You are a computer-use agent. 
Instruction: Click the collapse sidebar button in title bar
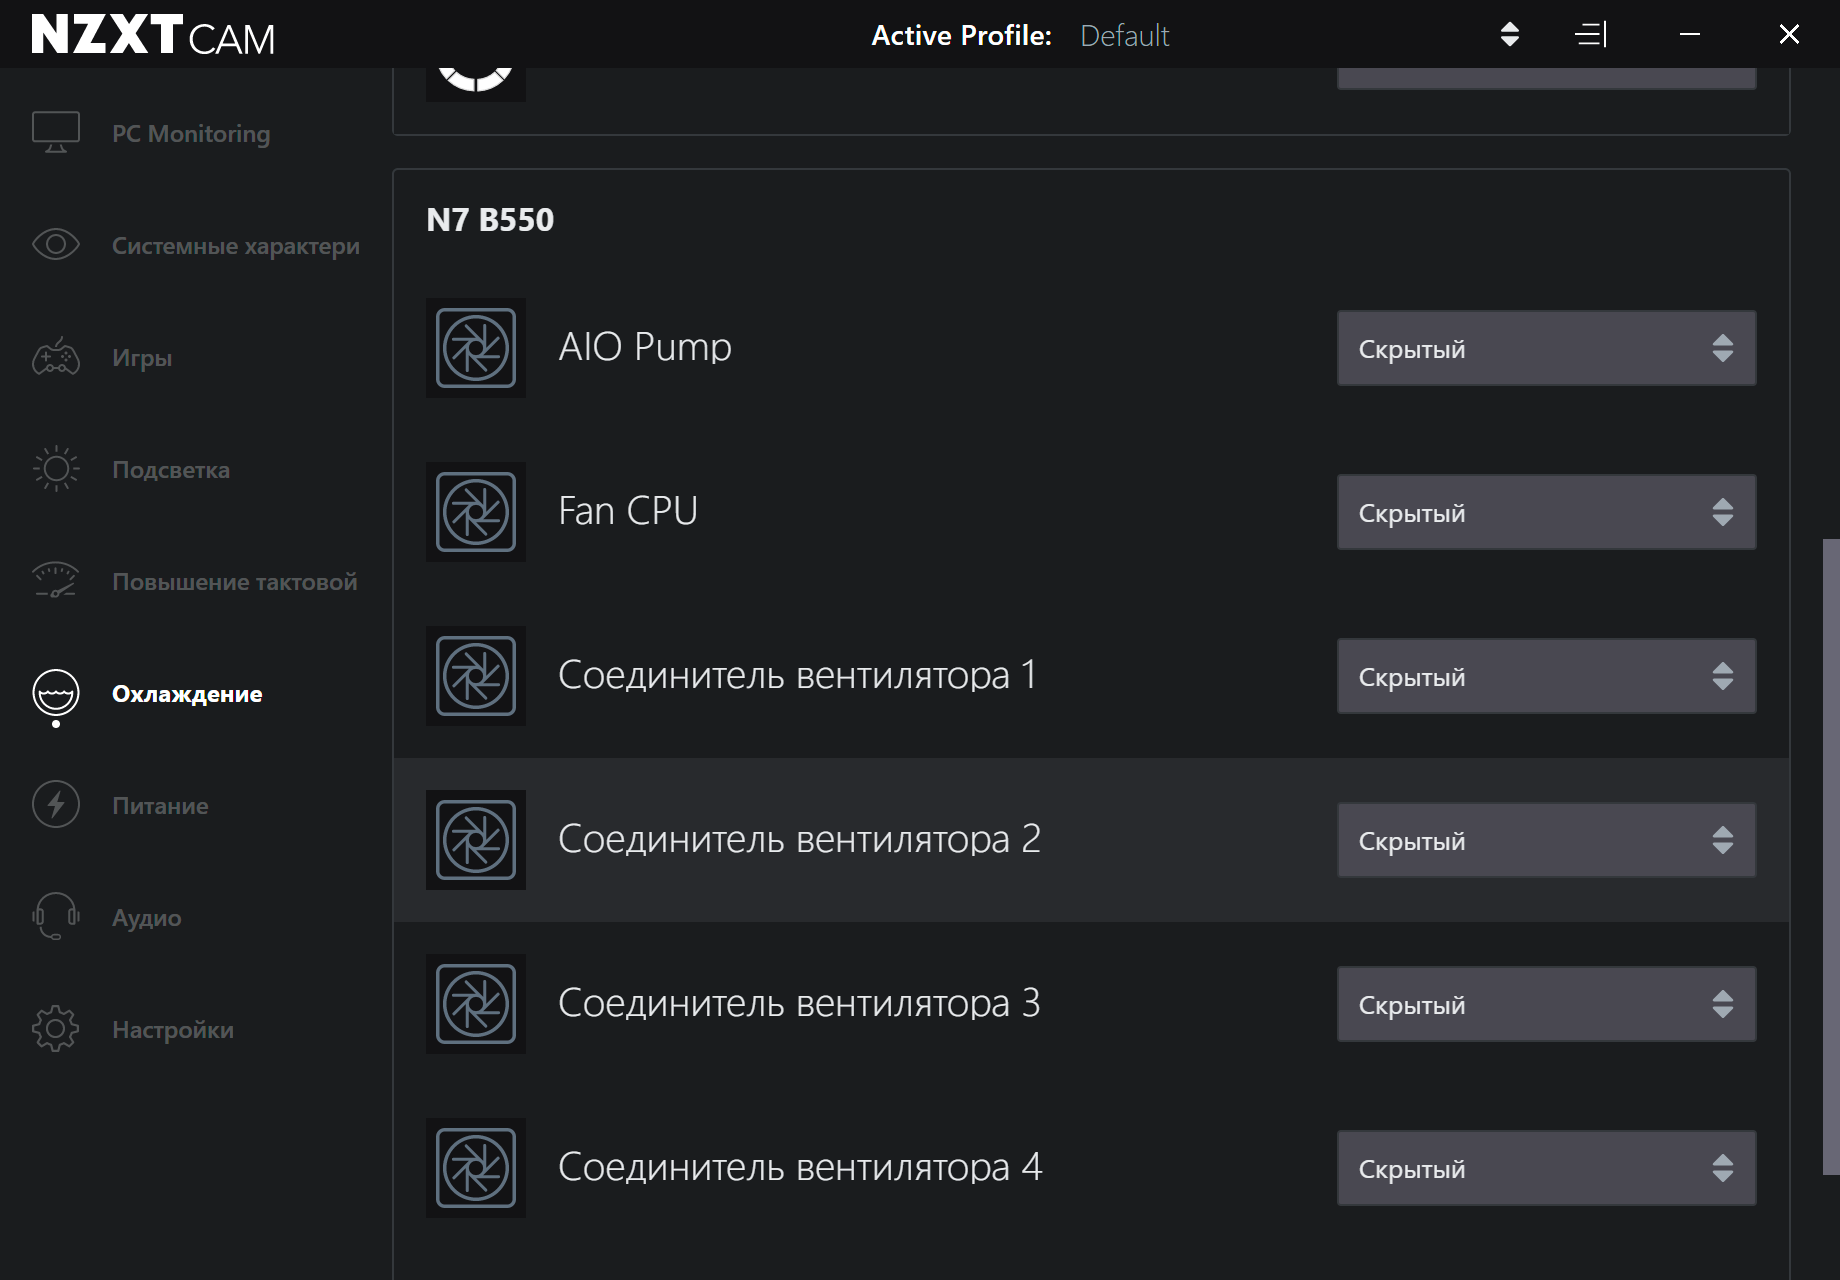click(1590, 35)
